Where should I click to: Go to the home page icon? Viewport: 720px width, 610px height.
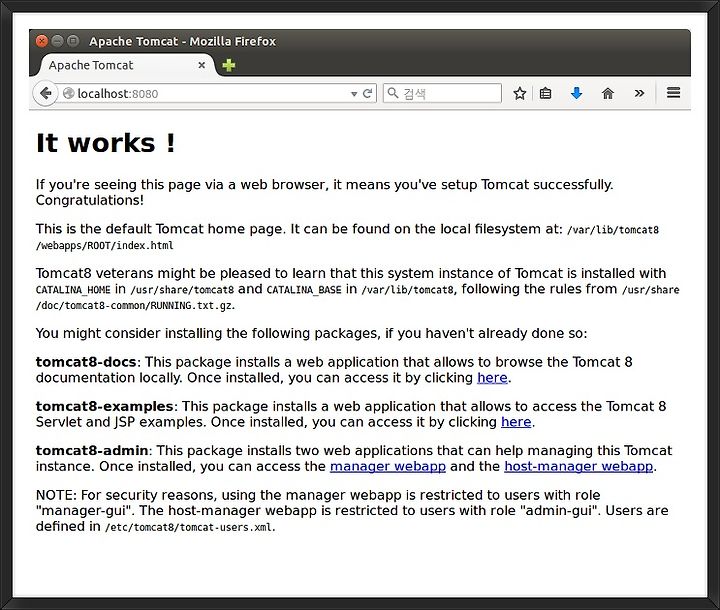608,94
